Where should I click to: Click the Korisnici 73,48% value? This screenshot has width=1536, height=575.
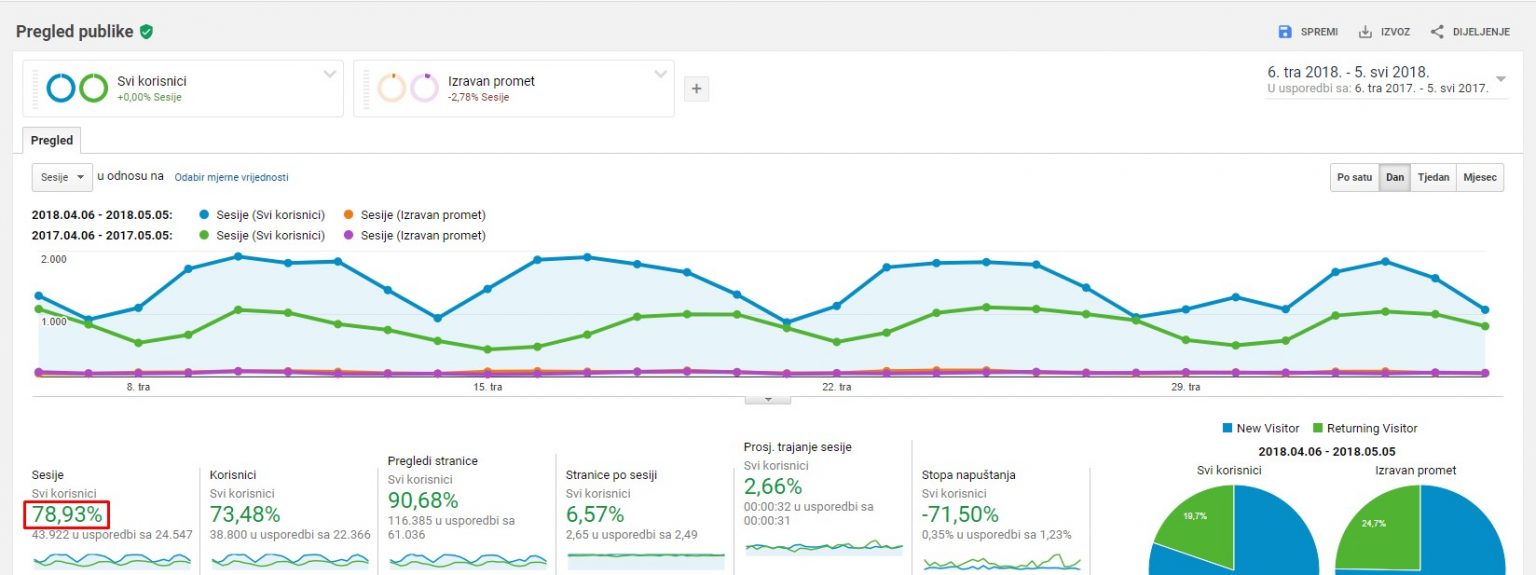pyautogui.click(x=245, y=515)
